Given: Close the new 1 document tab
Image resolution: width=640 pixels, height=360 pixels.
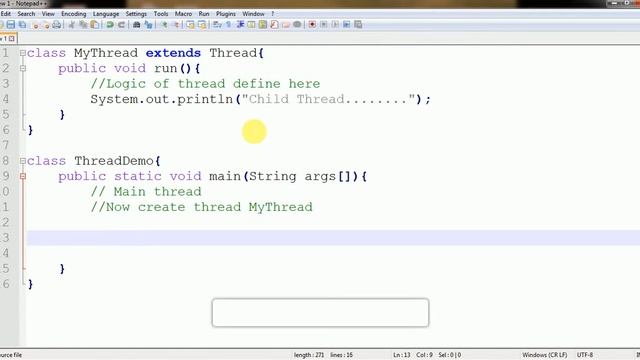Looking at the screenshot, I should tap(11, 38).
